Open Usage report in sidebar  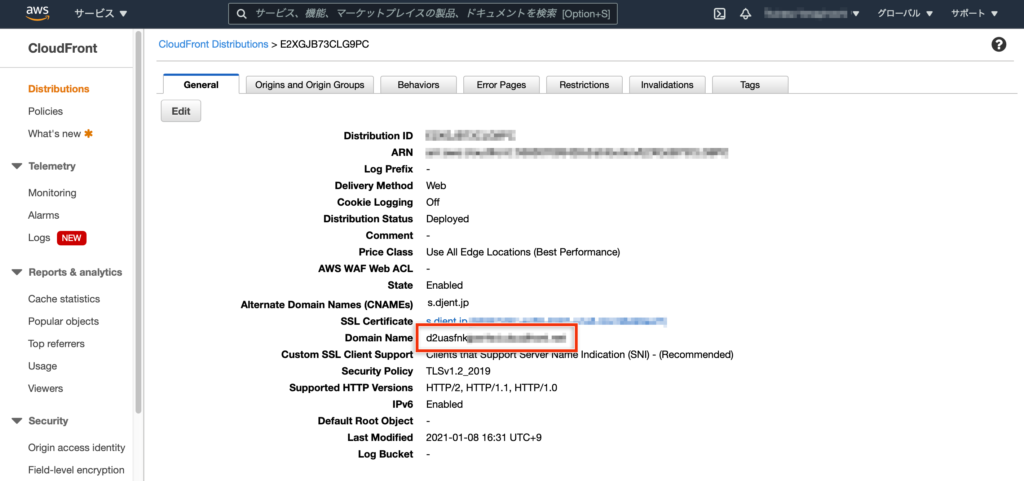42,366
